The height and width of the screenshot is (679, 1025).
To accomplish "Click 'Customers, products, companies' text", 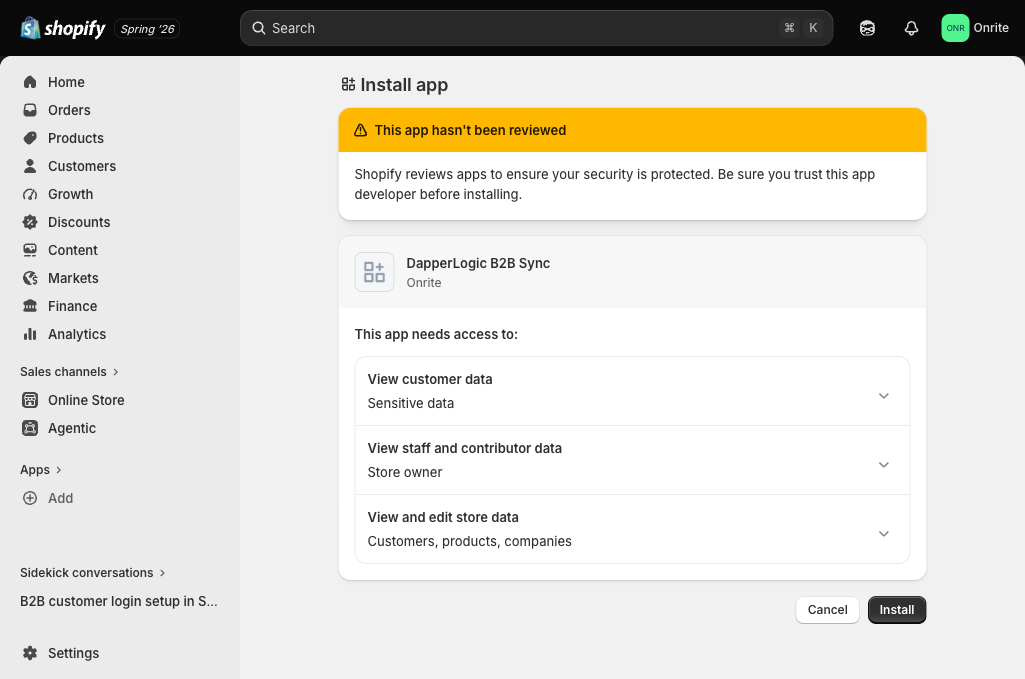I will point(469,541).
